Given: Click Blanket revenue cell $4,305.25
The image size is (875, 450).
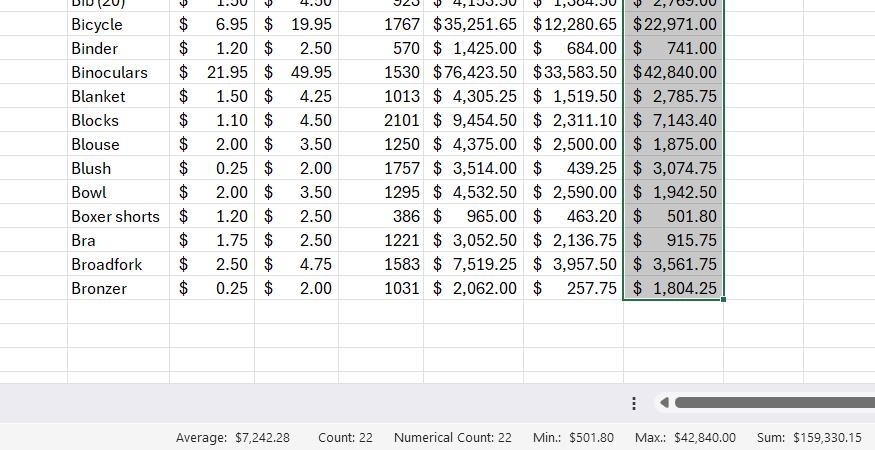Looking at the screenshot, I should (473, 97).
